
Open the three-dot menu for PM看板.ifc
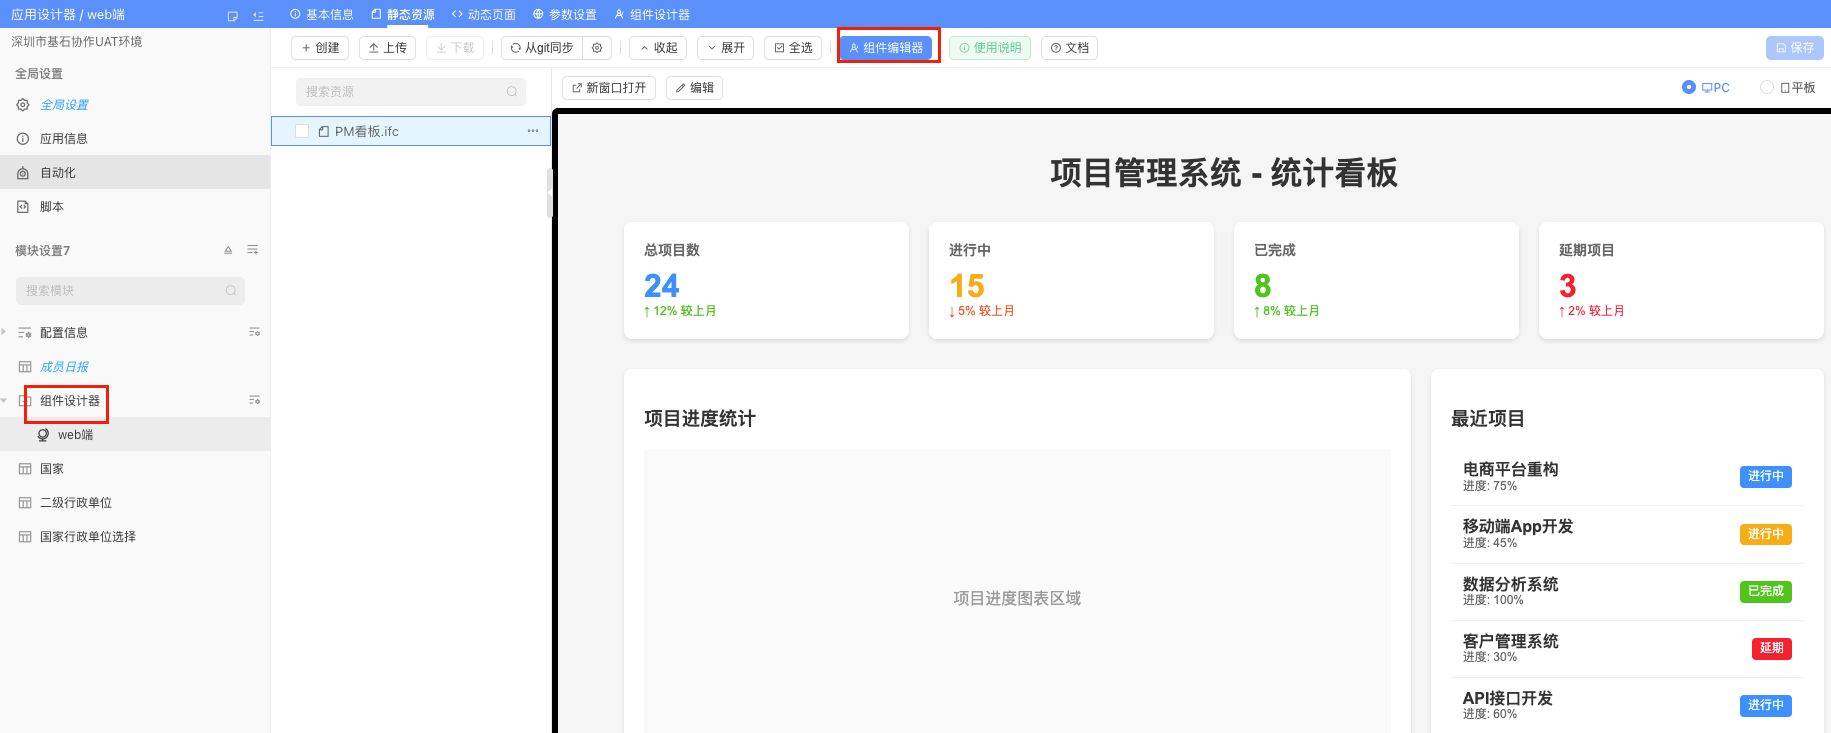point(533,131)
